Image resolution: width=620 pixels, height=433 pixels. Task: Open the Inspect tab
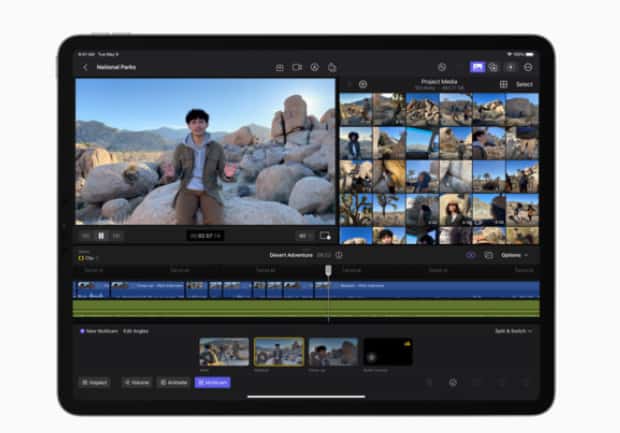click(96, 382)
